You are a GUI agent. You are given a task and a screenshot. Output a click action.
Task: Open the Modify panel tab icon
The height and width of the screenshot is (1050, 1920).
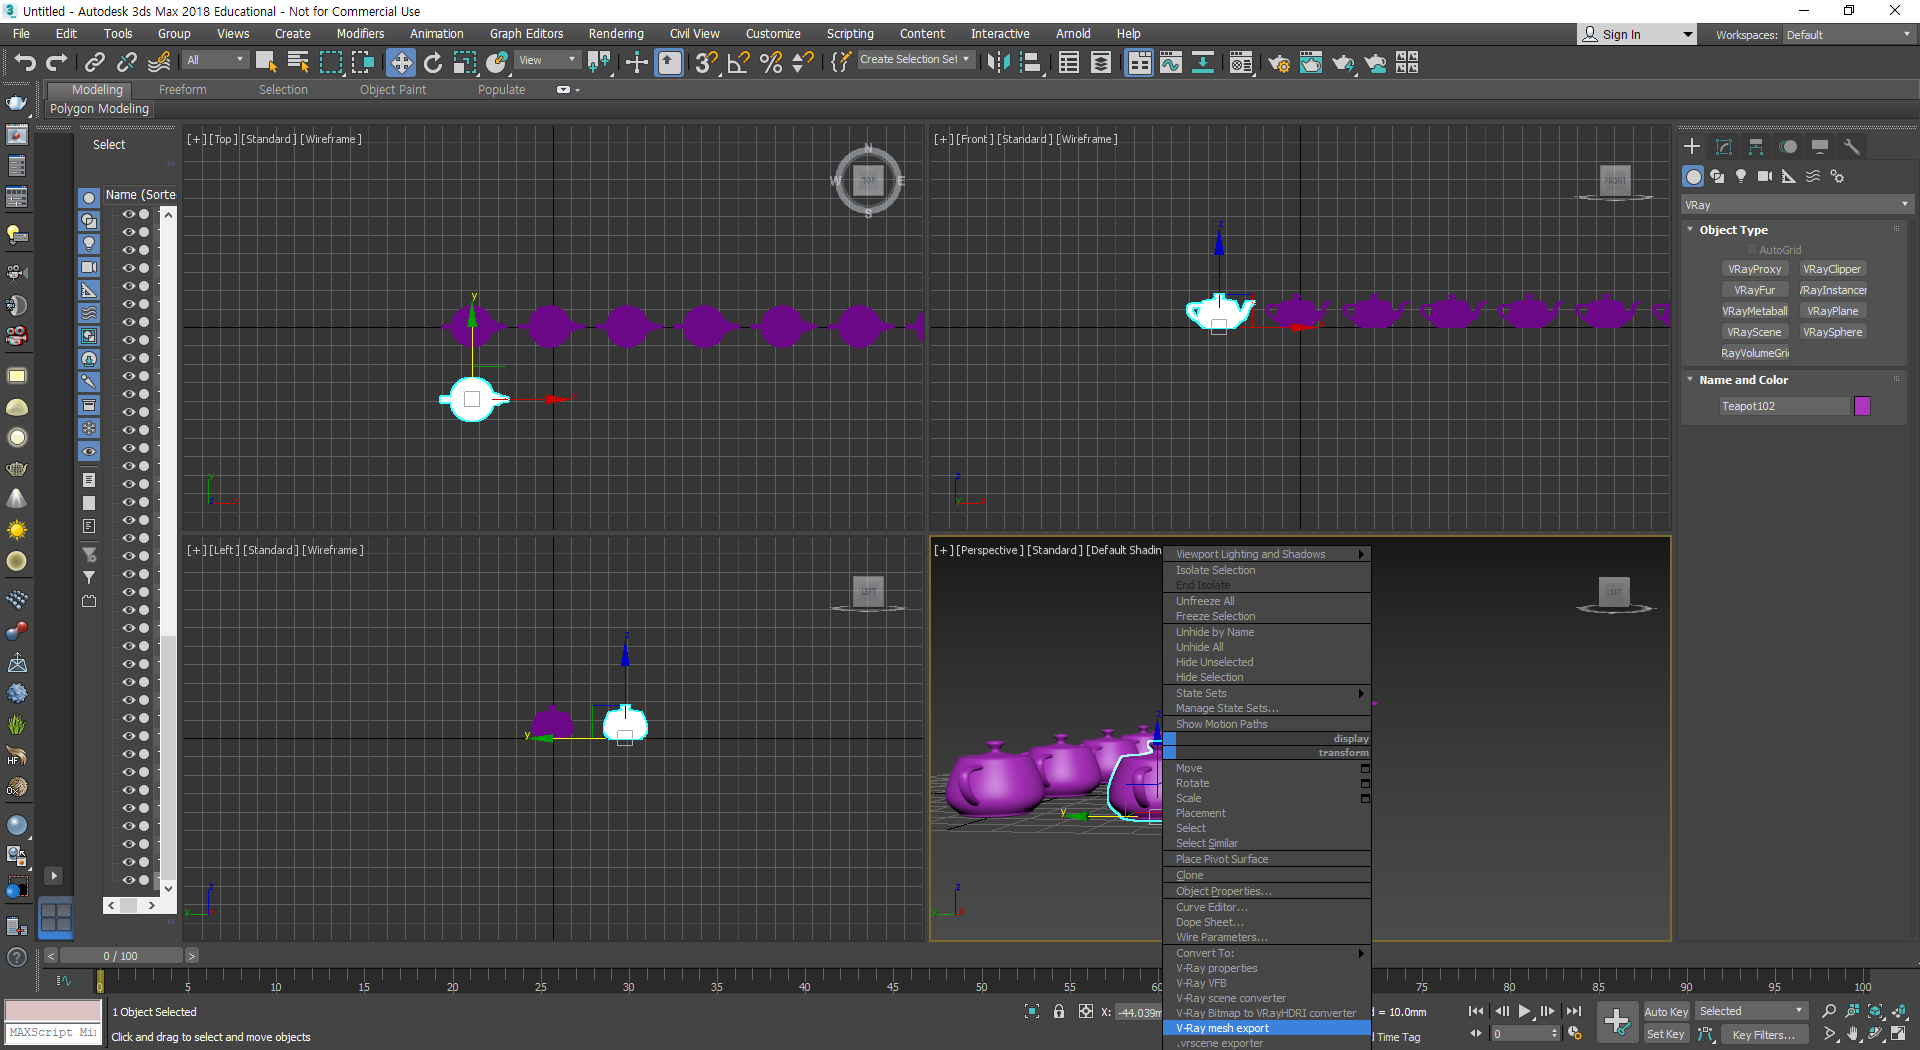coord(1724,147)
